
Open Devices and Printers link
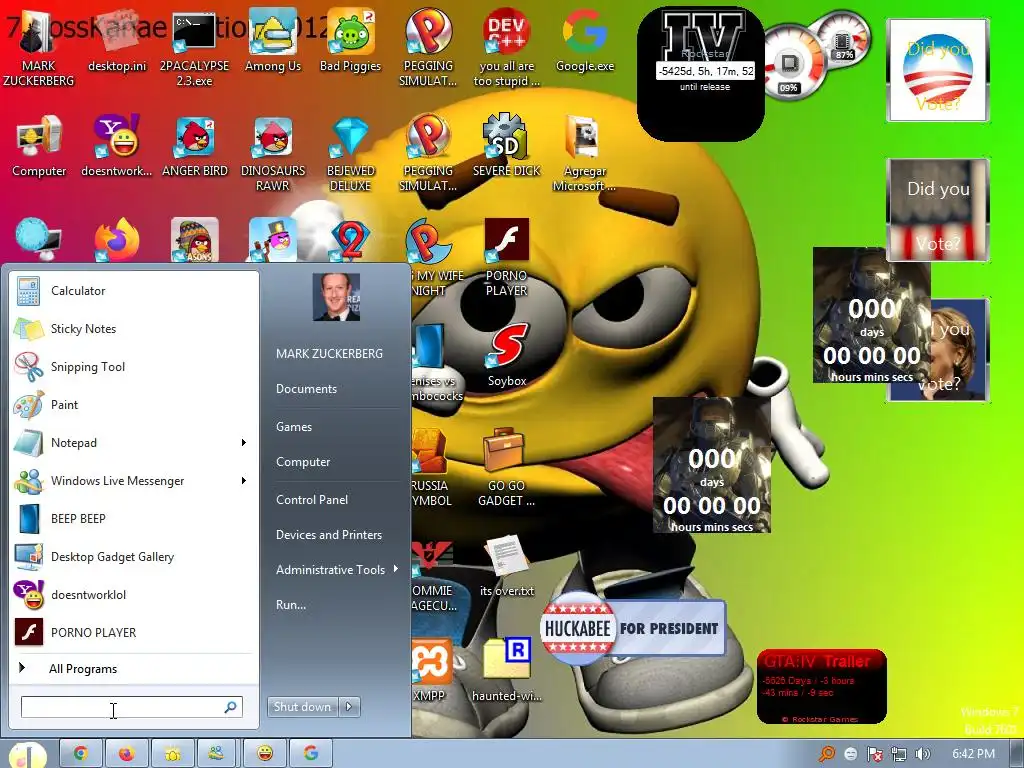pyautogui.click(x=328, y=535)
